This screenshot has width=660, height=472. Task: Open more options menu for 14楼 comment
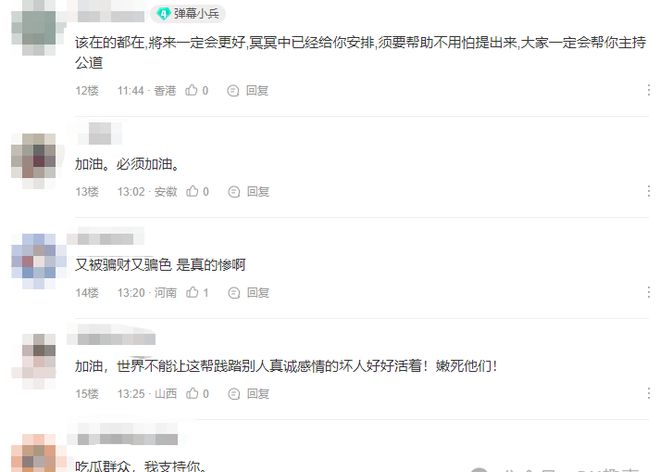coord(649,292)
